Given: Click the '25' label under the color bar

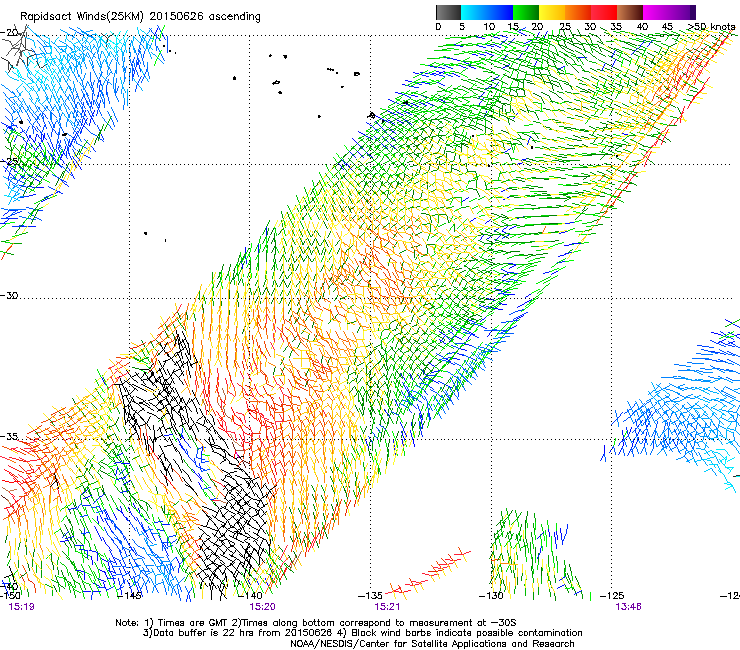Looking at the screenshot, I should point(565,26).
